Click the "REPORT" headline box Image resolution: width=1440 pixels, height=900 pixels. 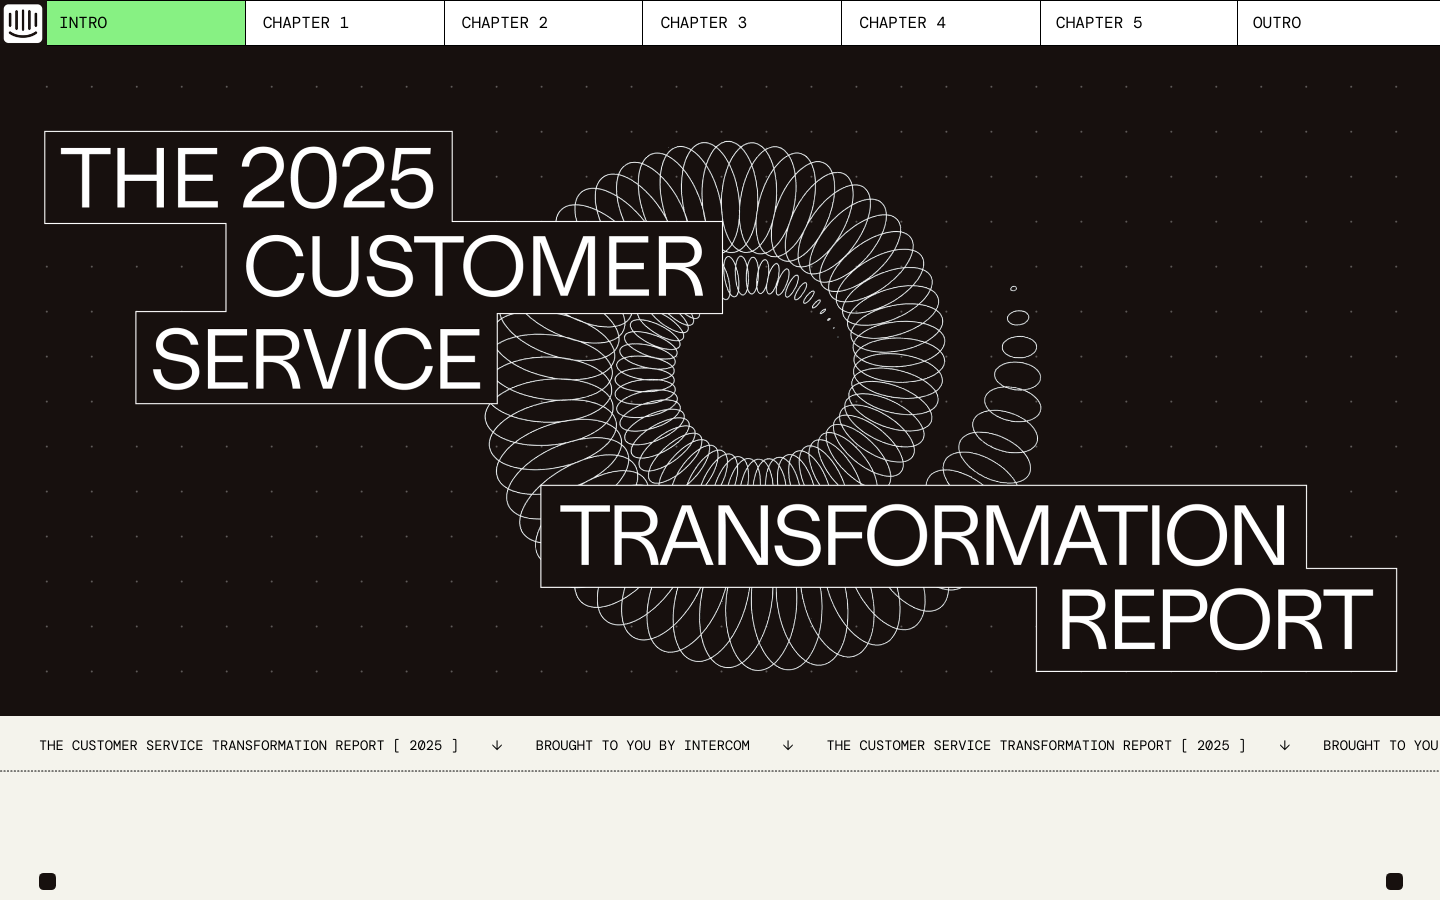pos(1215,621)
